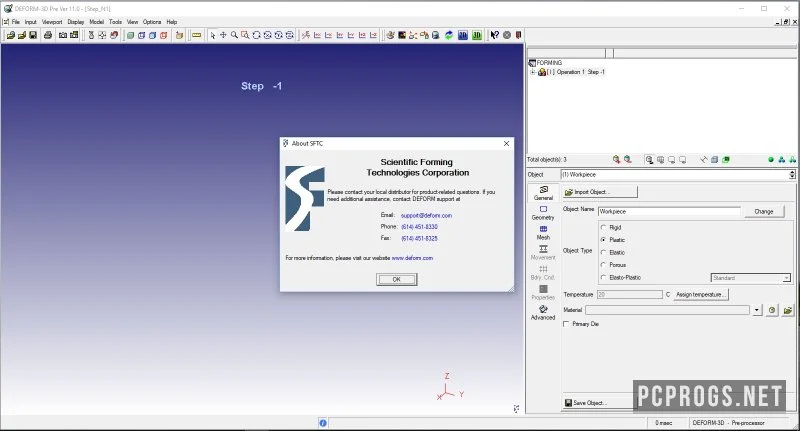This screenshot has width=800, height=431.
Task: Click the green 3D toolbar button
Action: [x=477, y=35]
